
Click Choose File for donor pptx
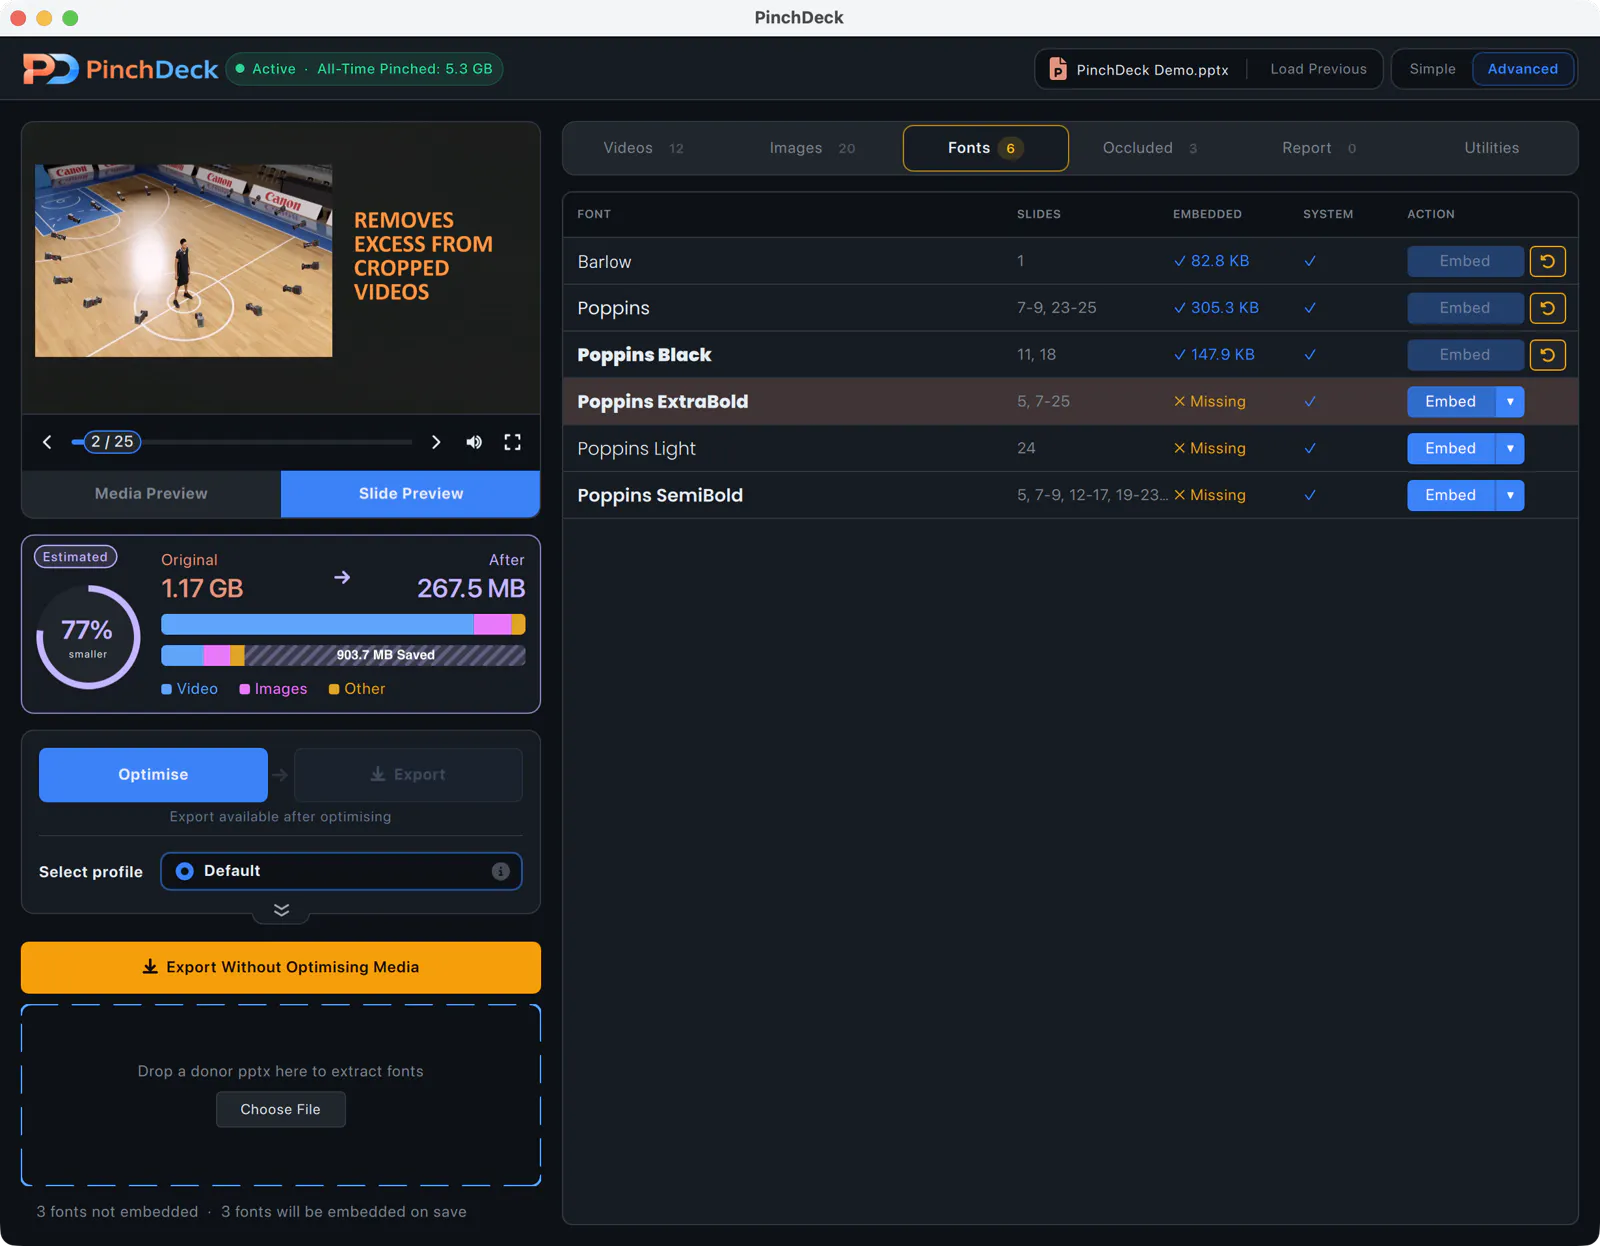click(281, 1109)
